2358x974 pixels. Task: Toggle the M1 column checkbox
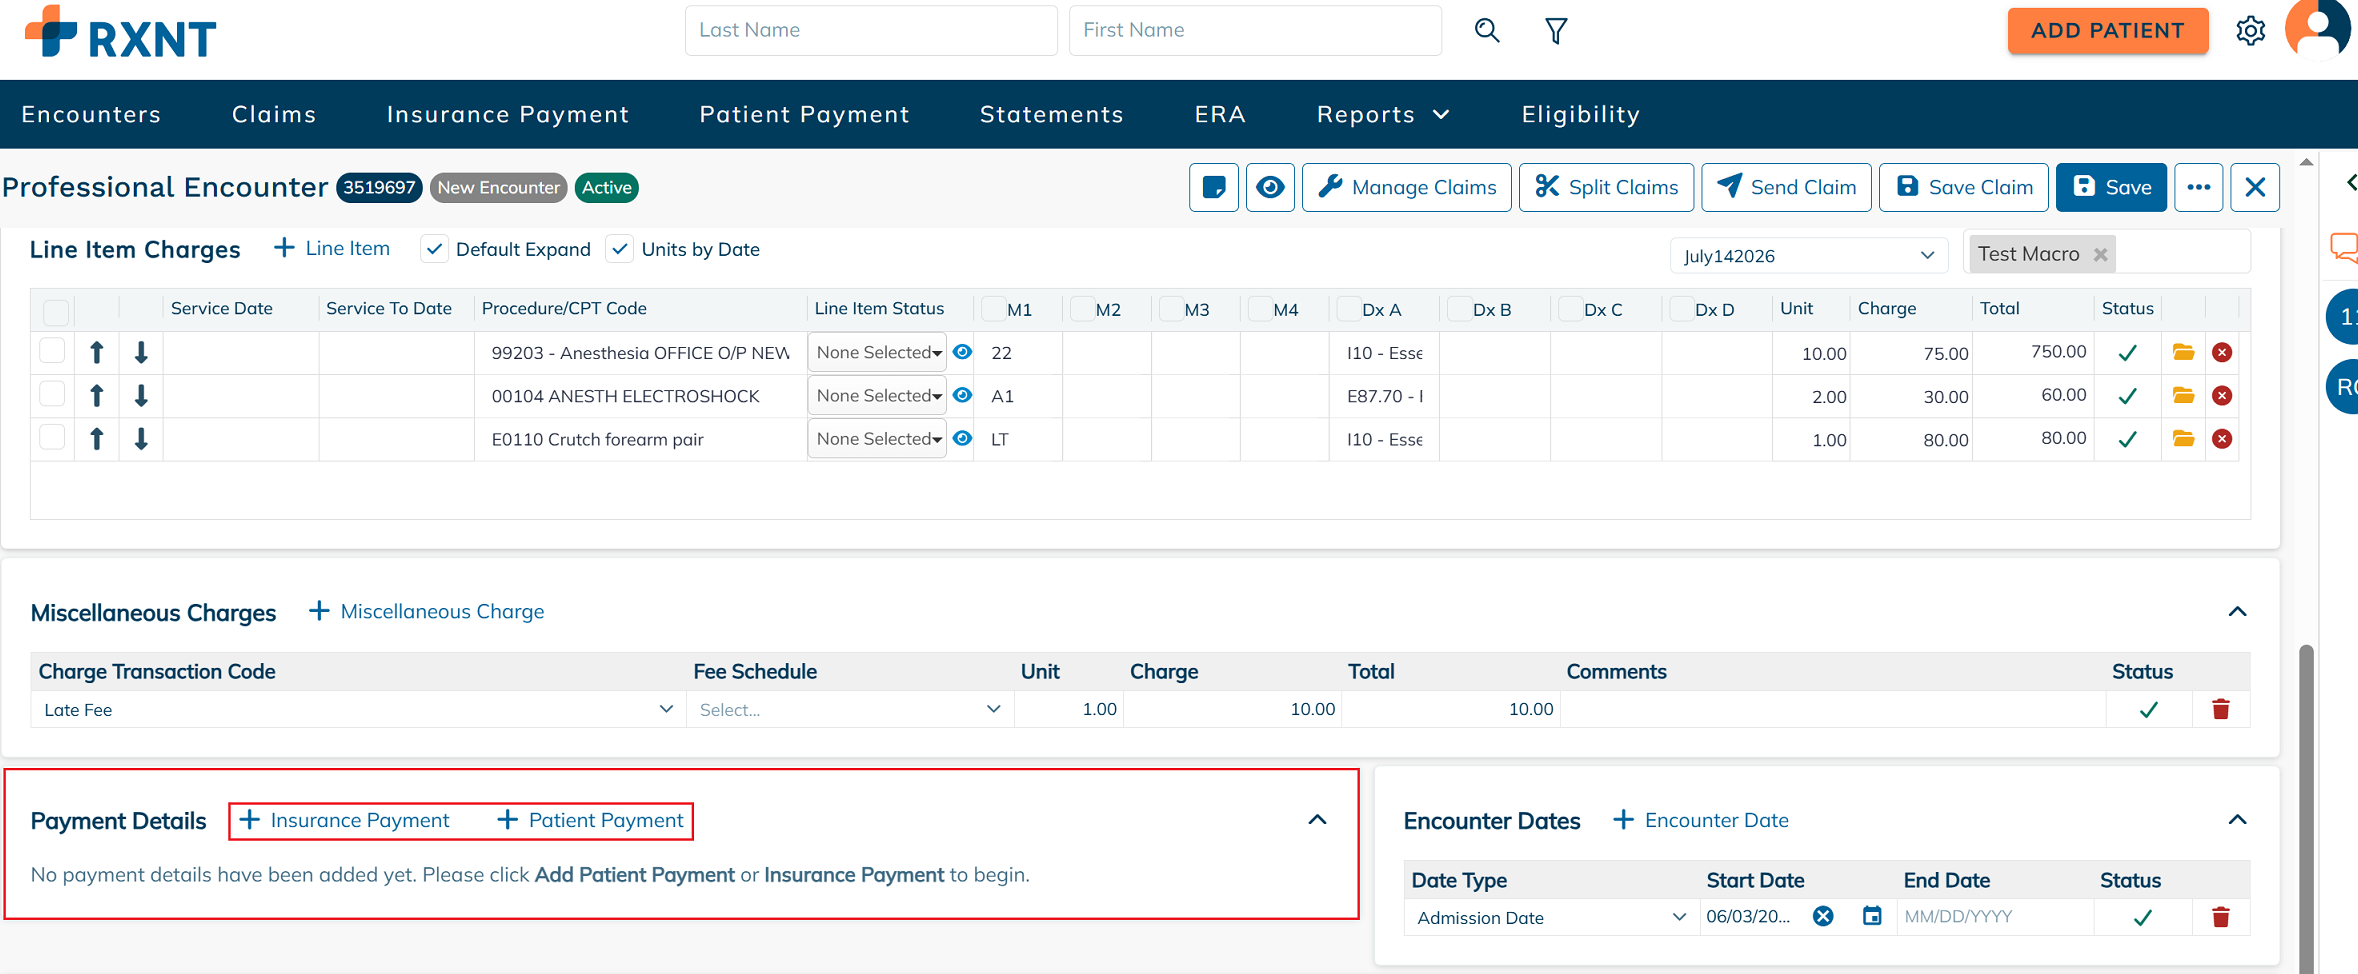coord(993,308)
